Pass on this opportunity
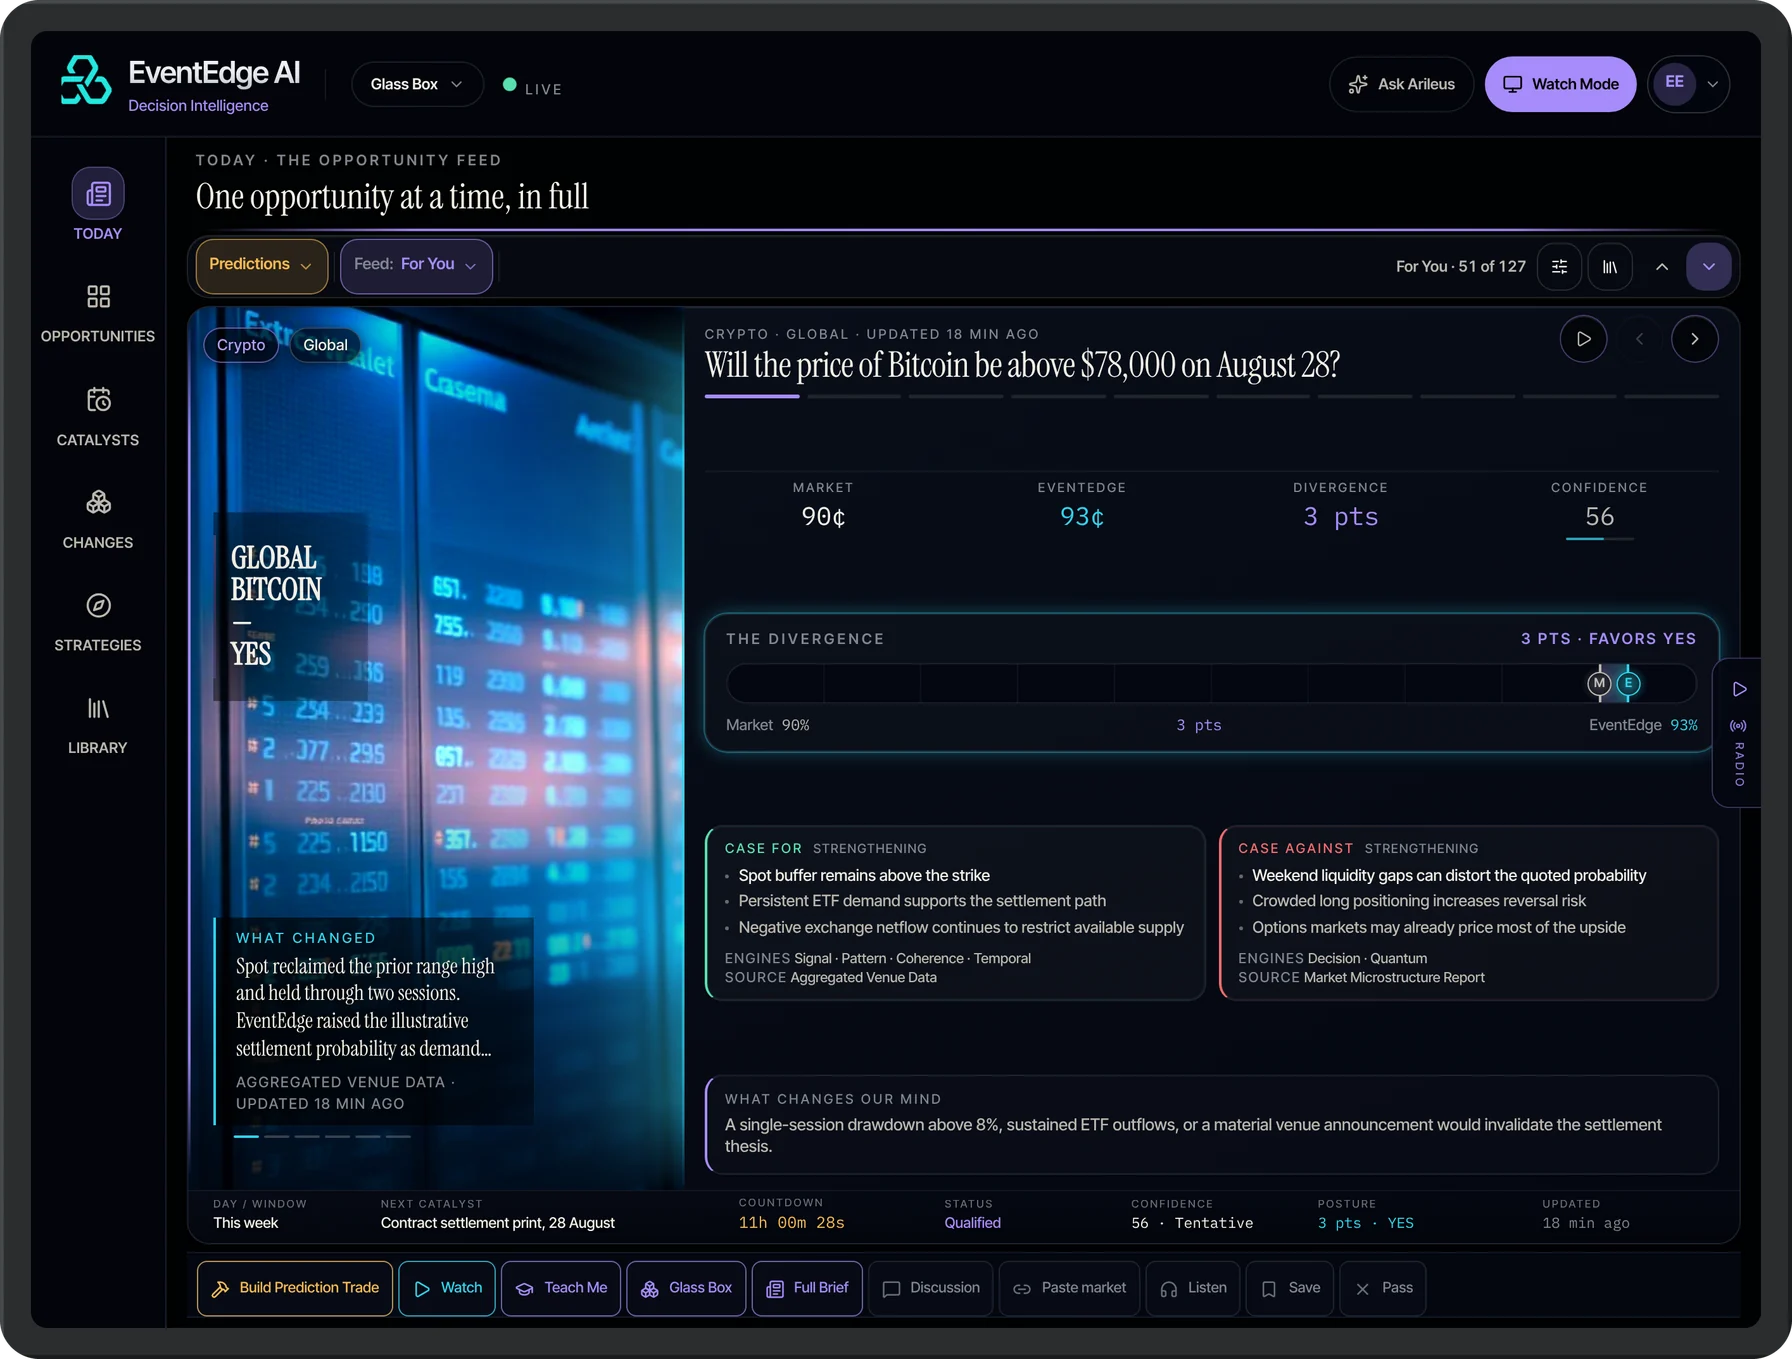This screenshot has height=1359, width=1792. click(1383, 1288)
